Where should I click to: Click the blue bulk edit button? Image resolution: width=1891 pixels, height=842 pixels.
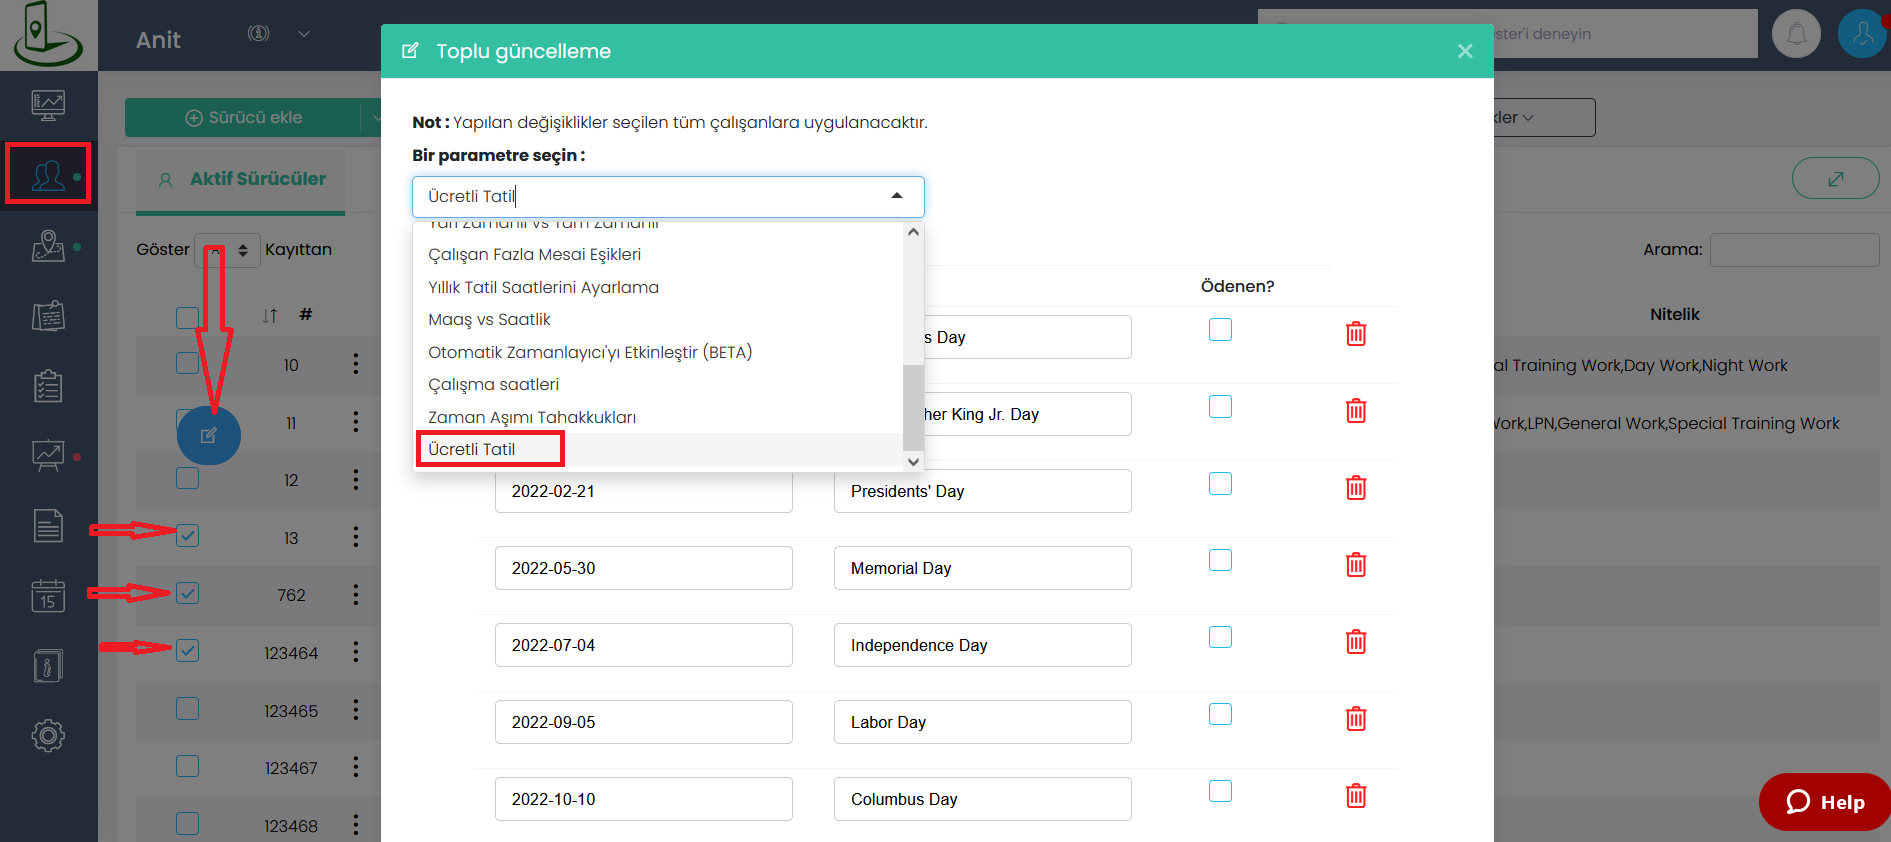click(x=209, y=435)
